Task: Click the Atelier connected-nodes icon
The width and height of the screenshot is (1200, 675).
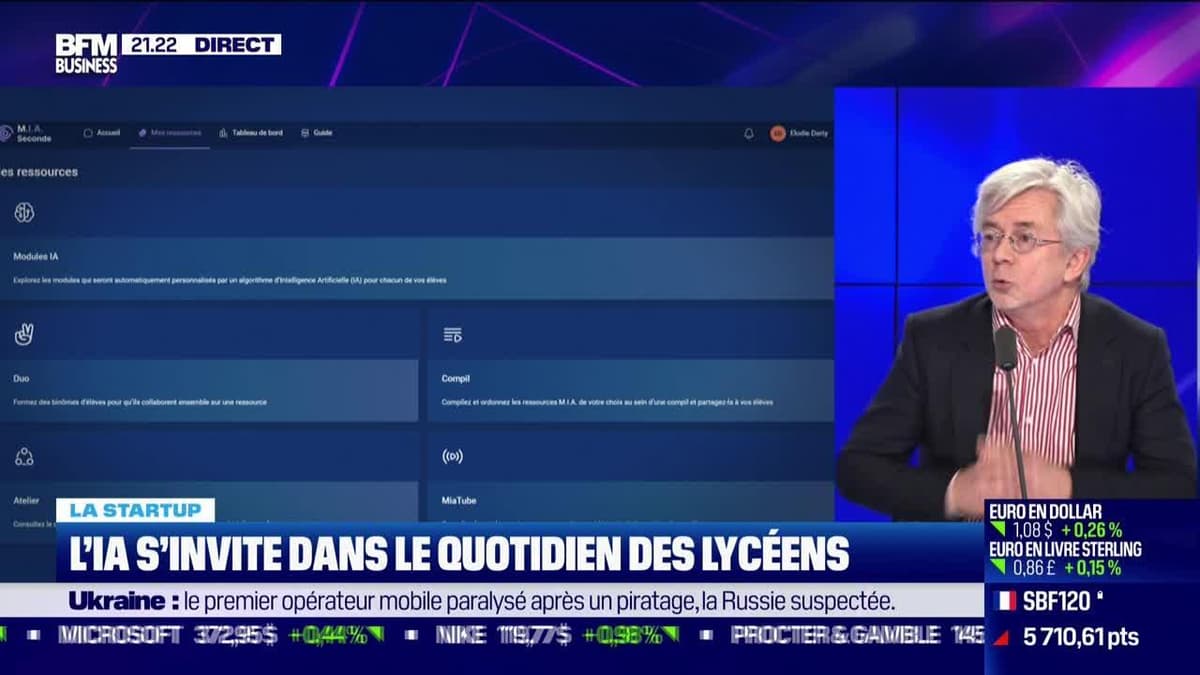Action: coord(24,457)
